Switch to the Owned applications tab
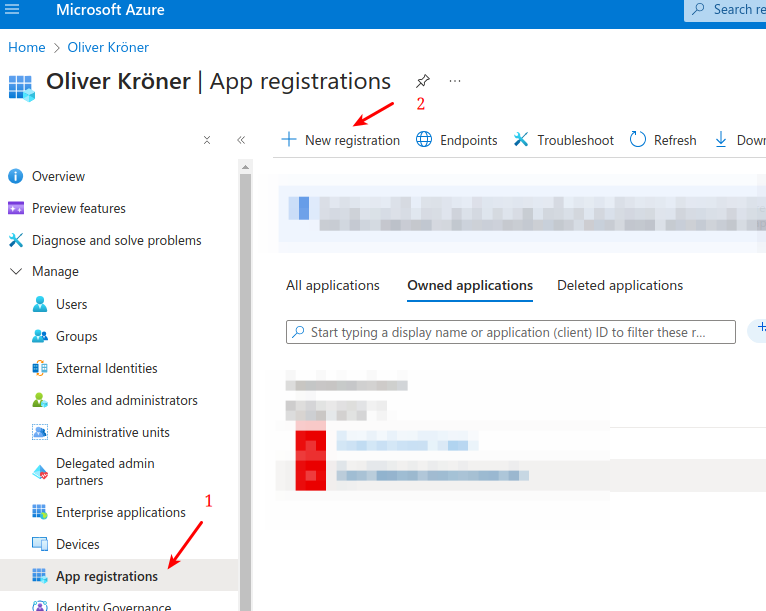The height and width of the screenshot is (611, 766). pos(470,286)
